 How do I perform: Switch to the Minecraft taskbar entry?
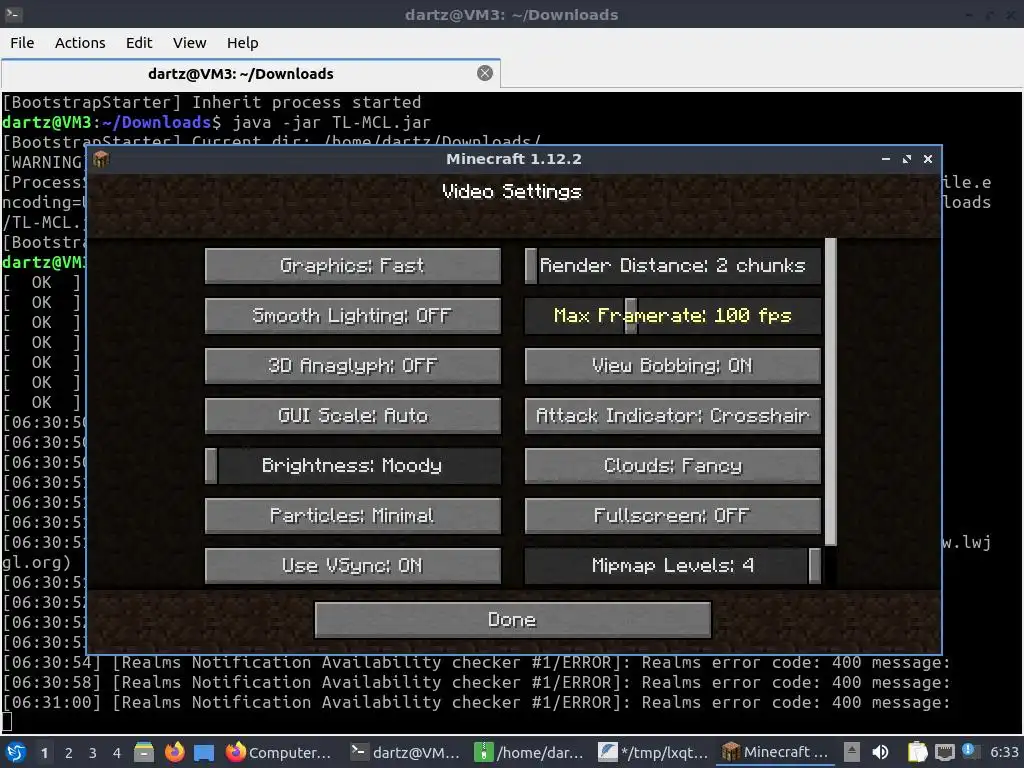776,752
